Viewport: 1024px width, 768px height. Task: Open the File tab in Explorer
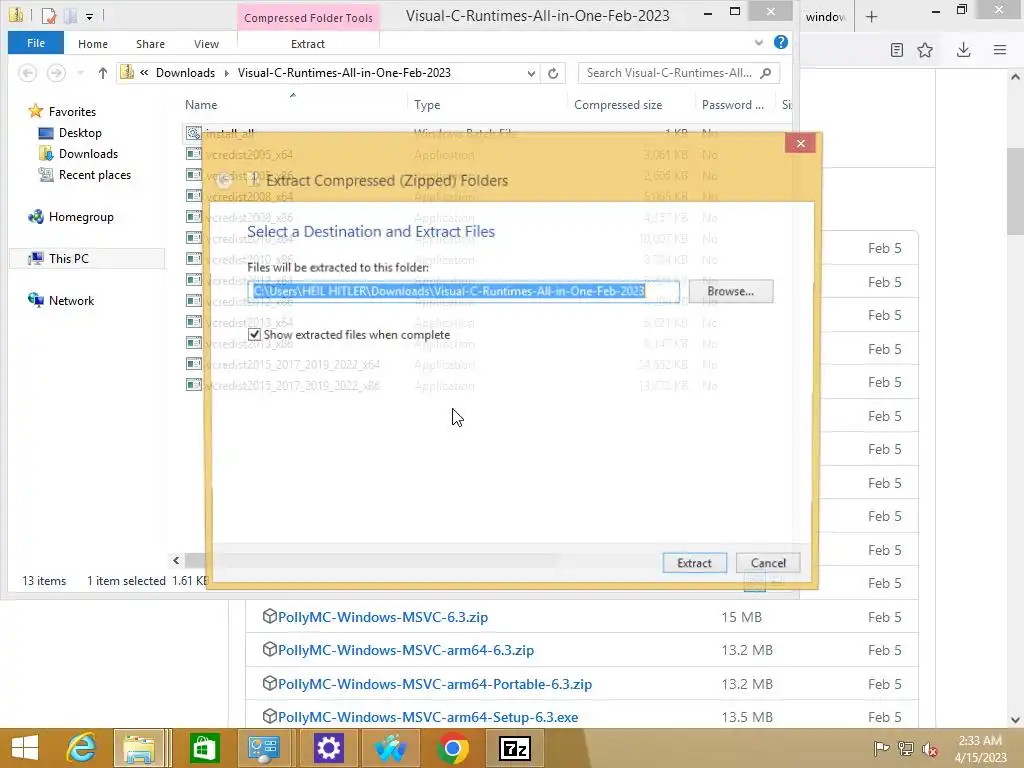click(x=36, y=43)
